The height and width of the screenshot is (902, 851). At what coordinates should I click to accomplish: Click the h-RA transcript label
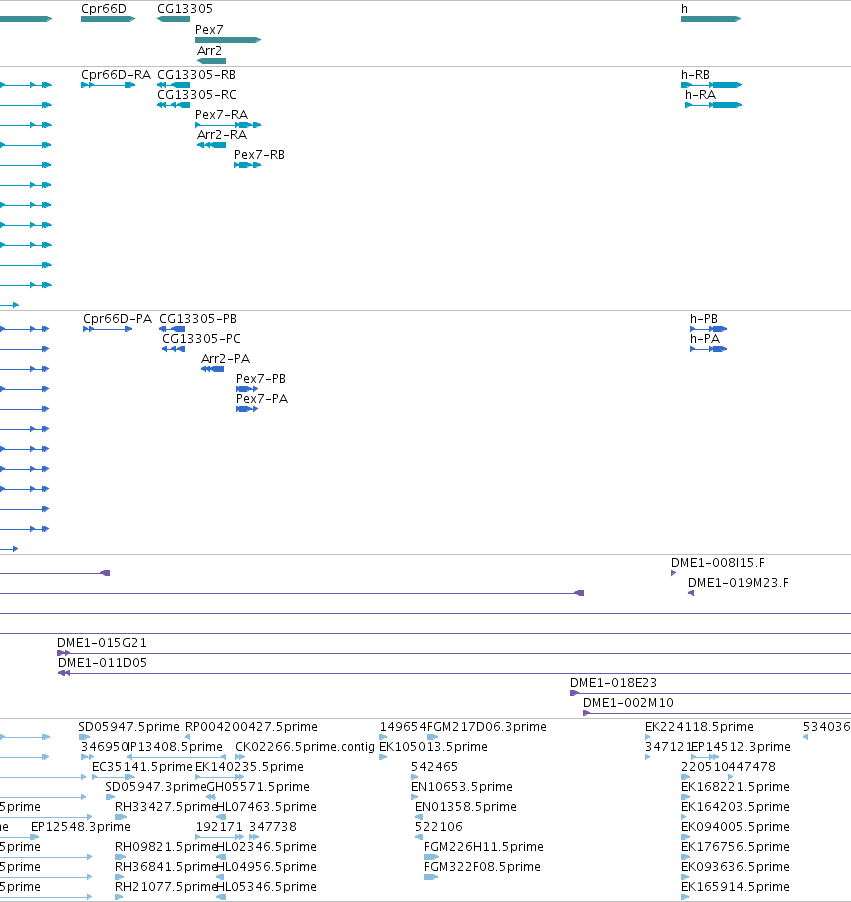700,94
